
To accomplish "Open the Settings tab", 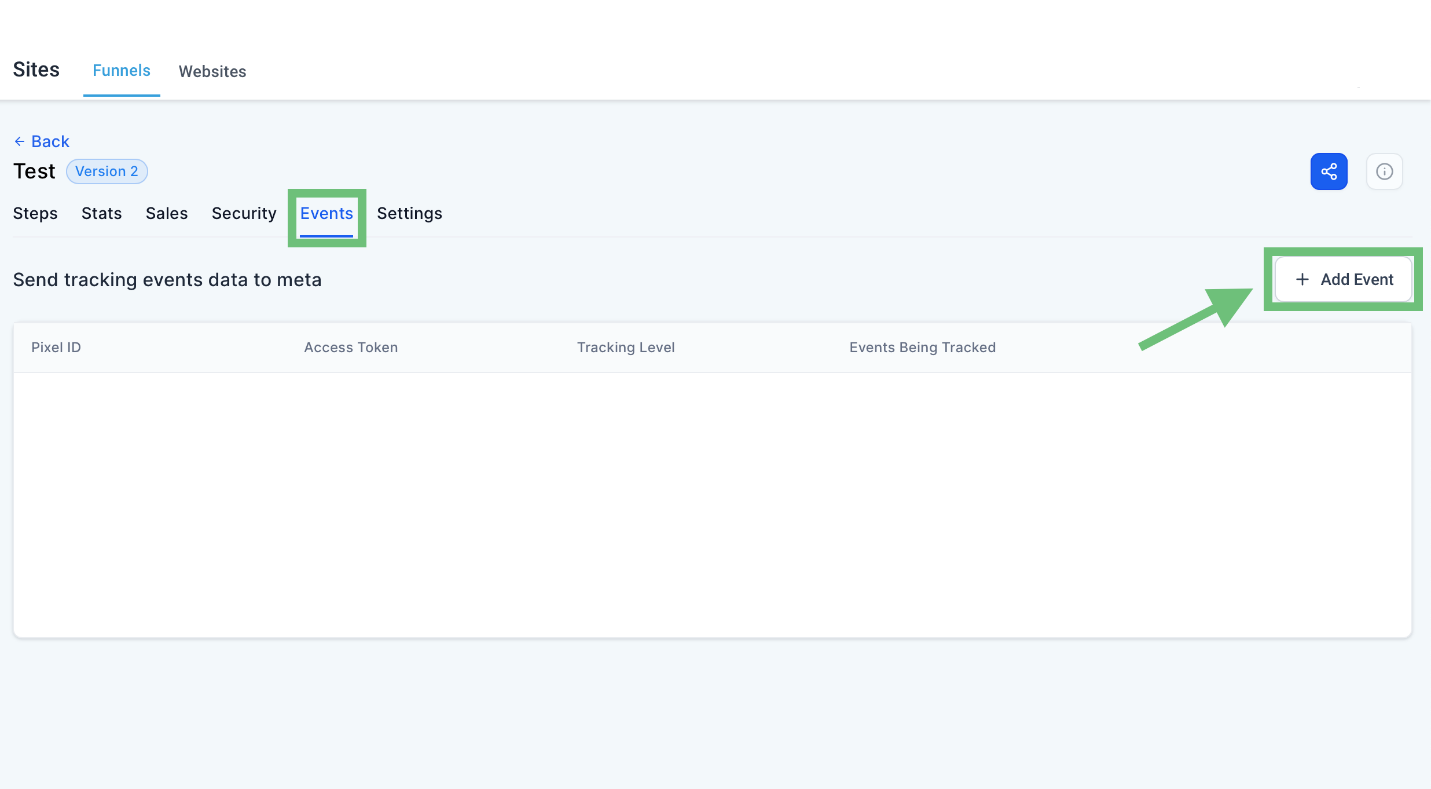I will (409, 213).
